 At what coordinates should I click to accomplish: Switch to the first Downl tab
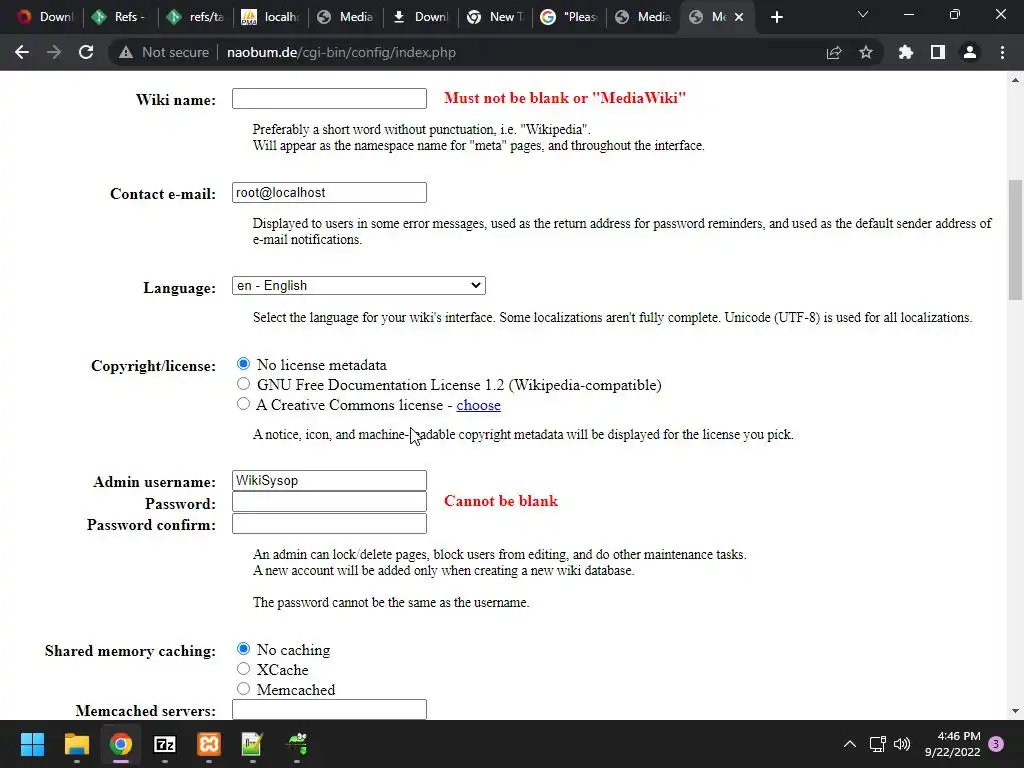coord(46,17)
